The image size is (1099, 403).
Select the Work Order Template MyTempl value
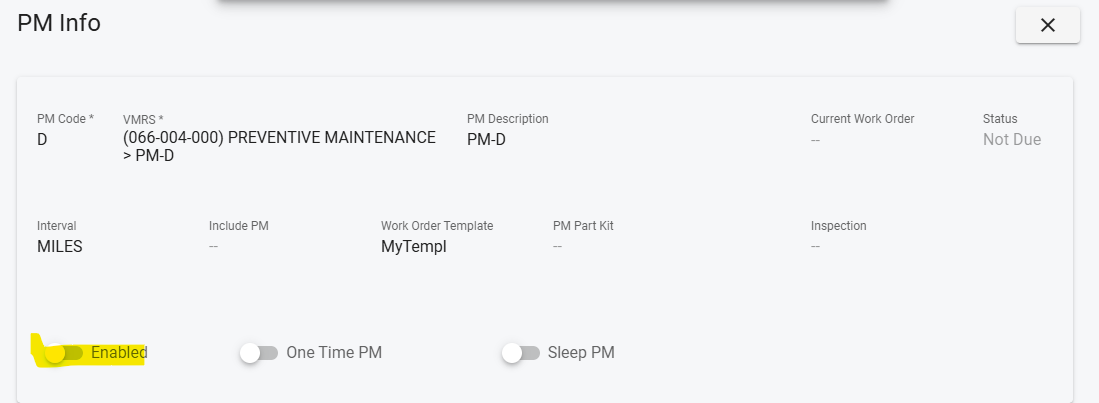[x=413, y=246]
